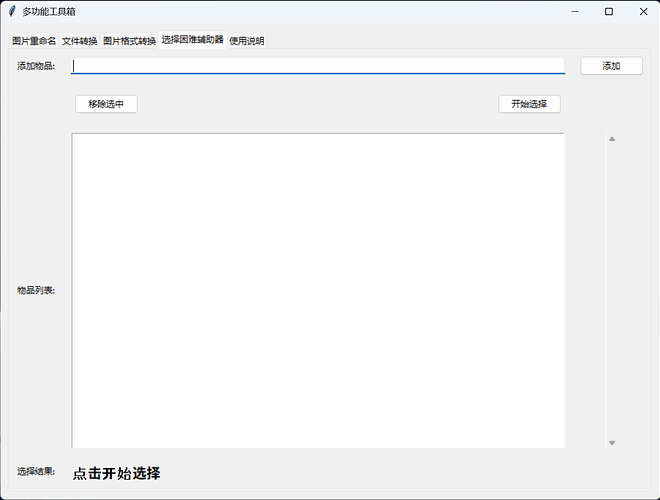
Task: Go to the 图片格式转换 tab
Action: pos(130,41)
